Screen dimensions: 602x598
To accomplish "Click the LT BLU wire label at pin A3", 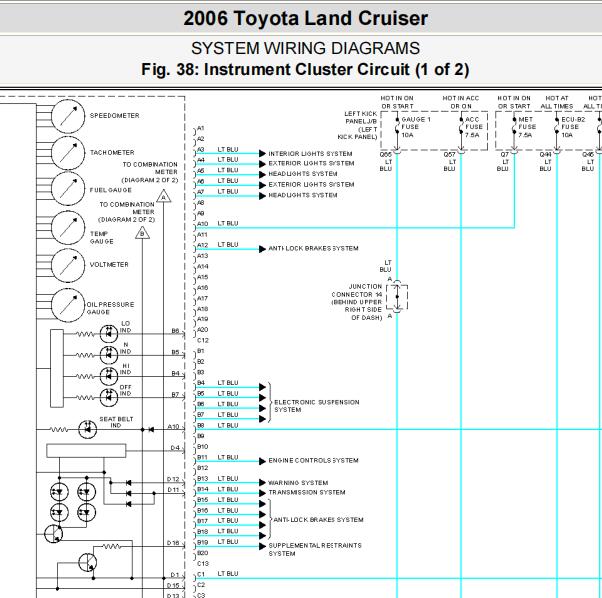I will (228, 149).
